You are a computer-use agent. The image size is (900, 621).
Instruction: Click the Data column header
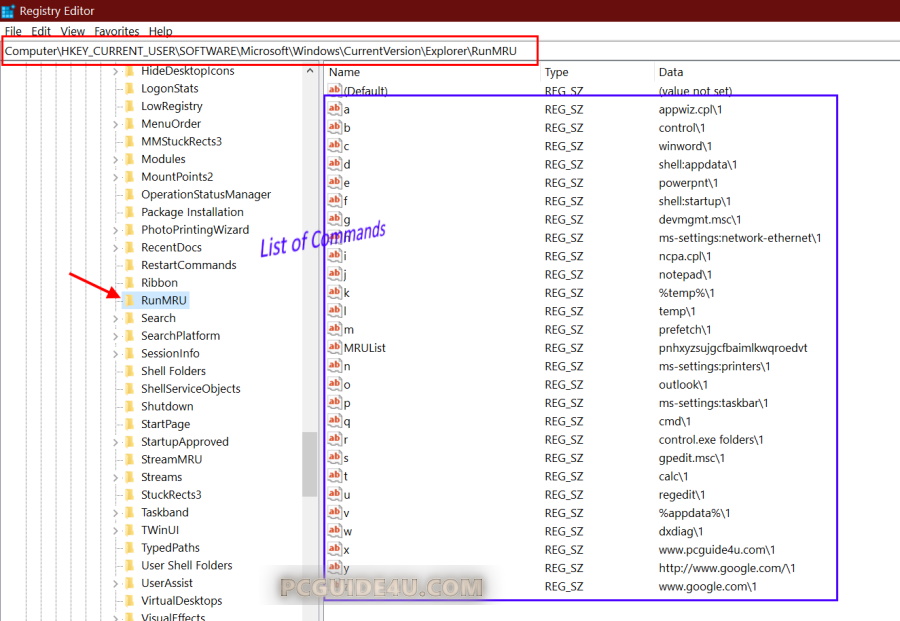coord(671,72)
